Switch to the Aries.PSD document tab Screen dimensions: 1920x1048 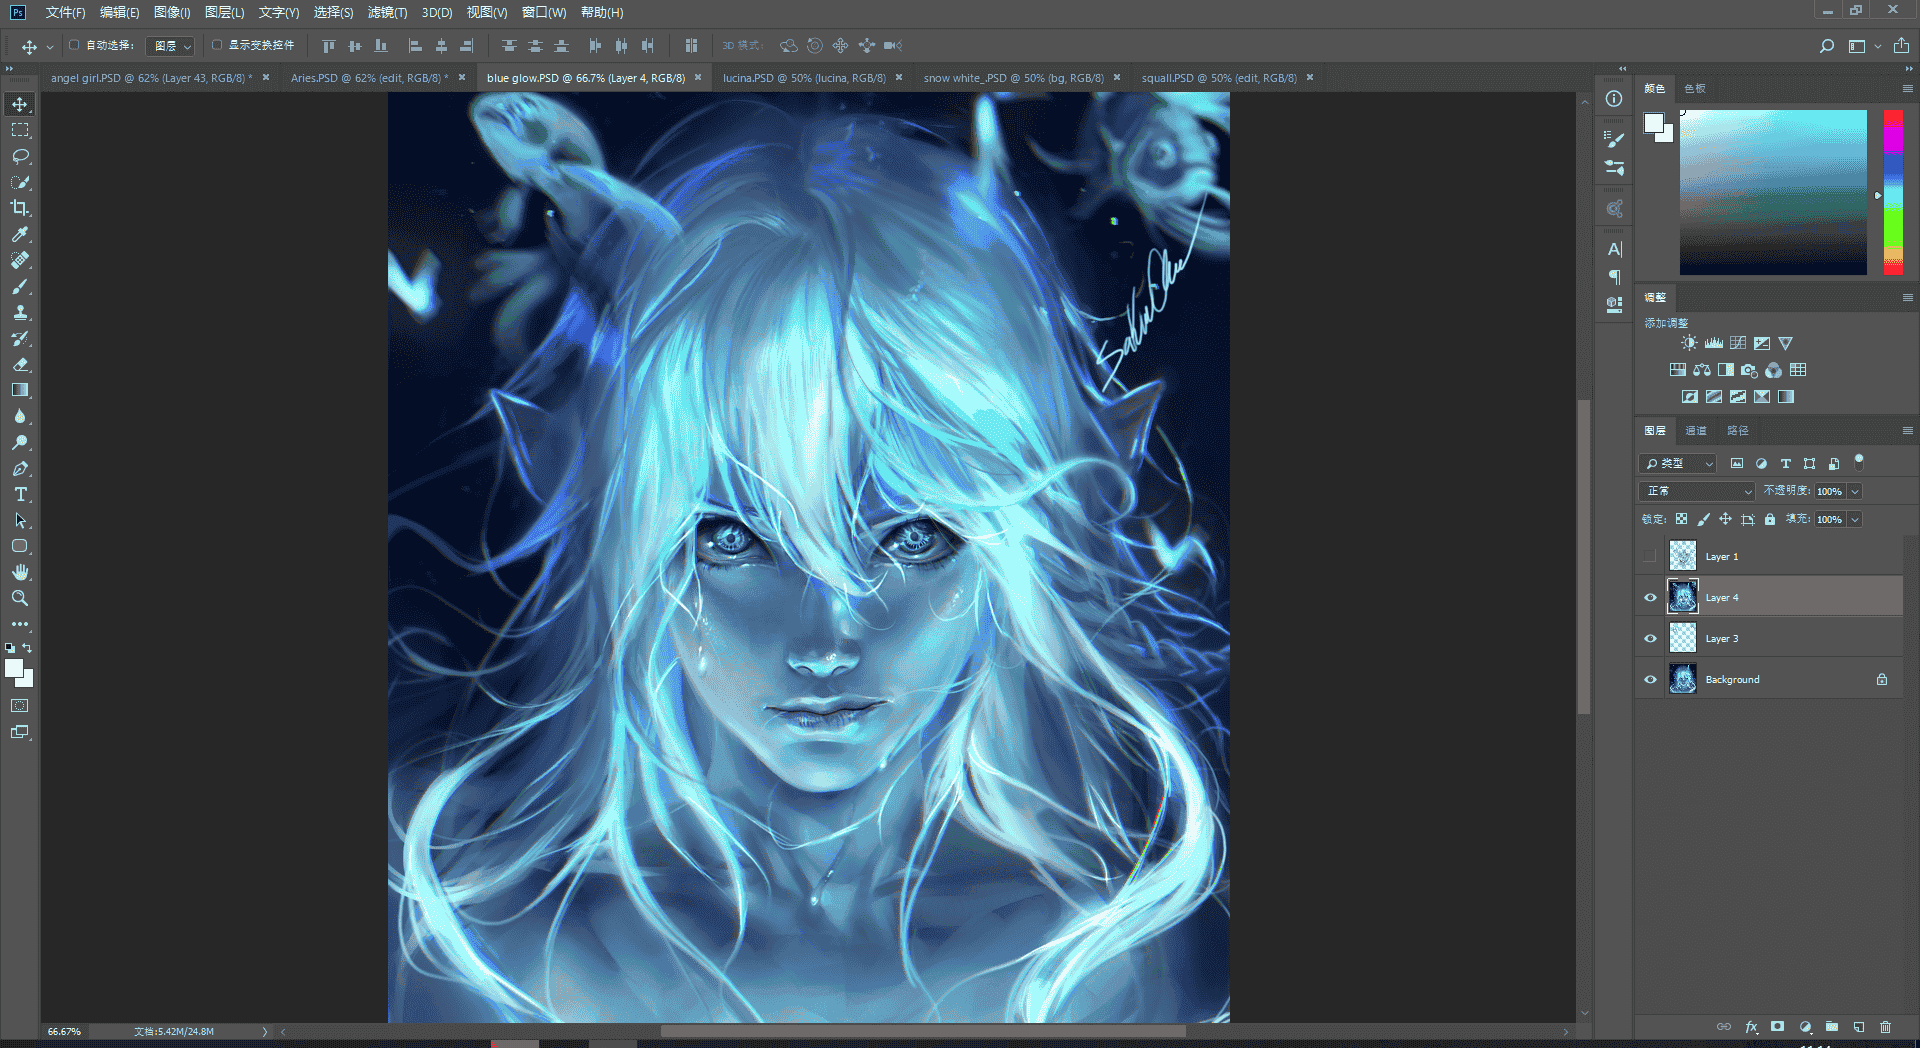pos(367,78)
